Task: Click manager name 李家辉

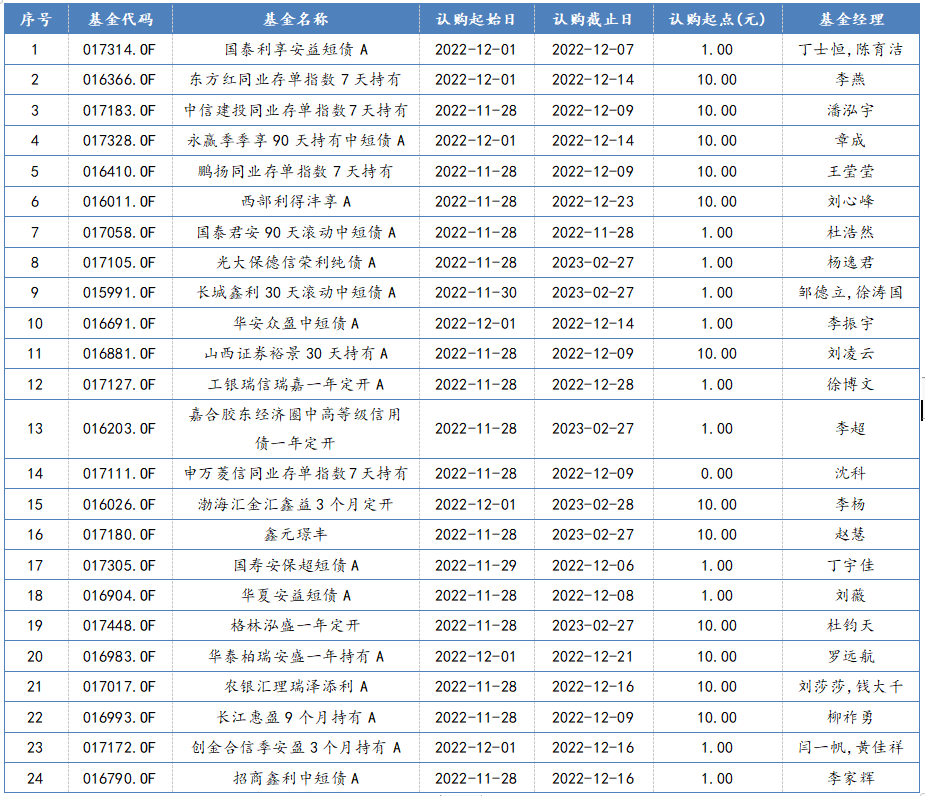Action: pos(851,779)
